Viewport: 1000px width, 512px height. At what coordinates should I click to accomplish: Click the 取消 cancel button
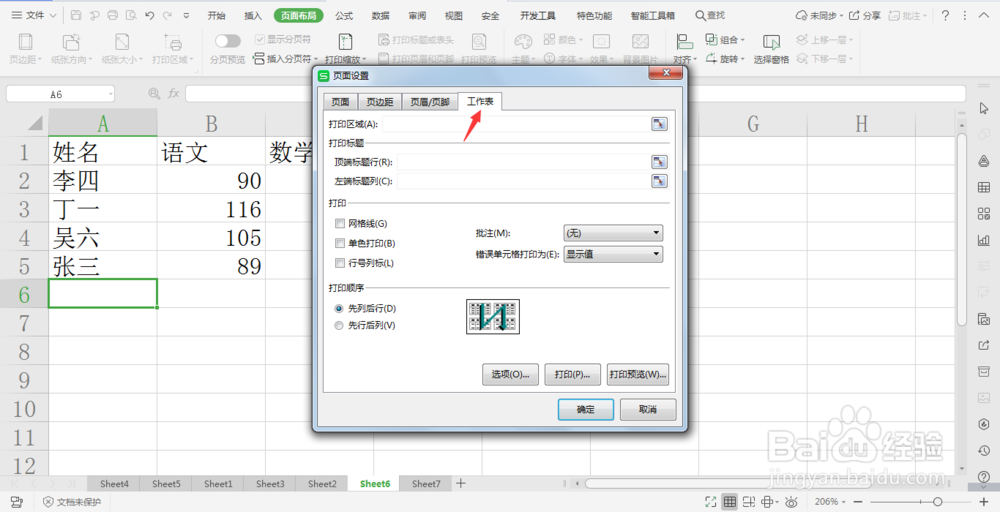(648, 409)
